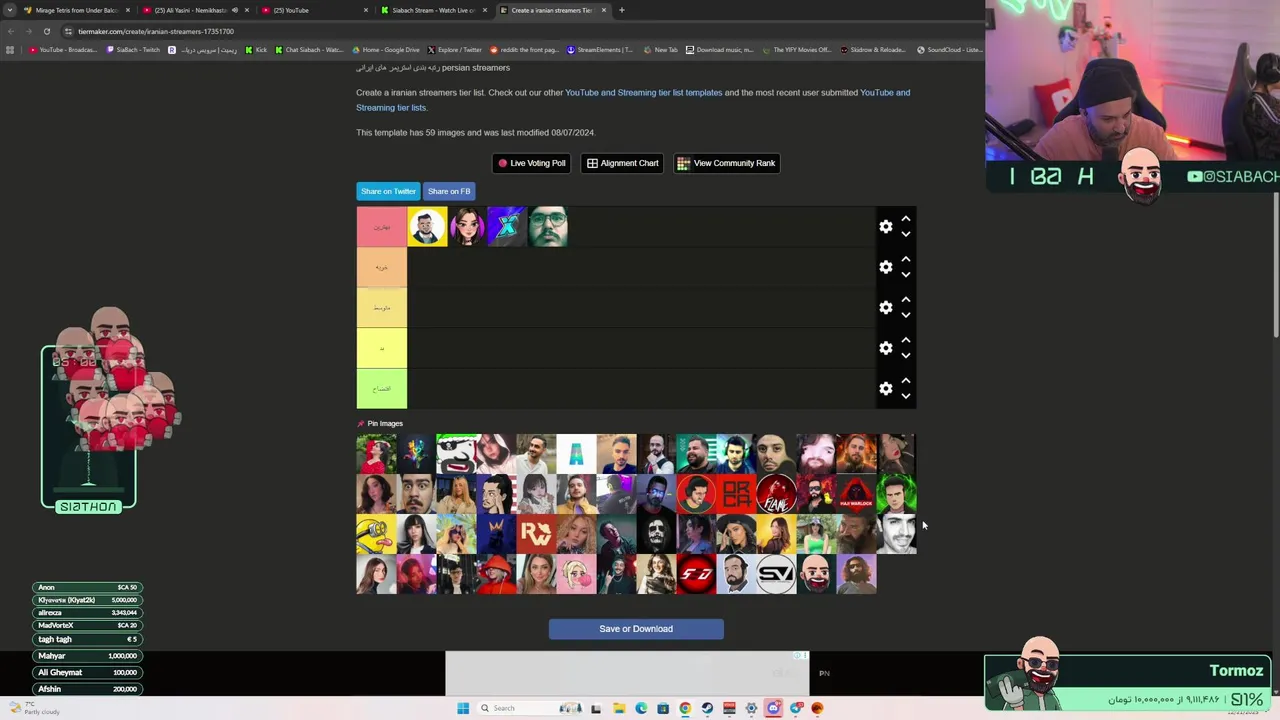Move the bright-yellow fourth tier row up
The width and height of the screenshot is (1280, 720).
[906, 340]
